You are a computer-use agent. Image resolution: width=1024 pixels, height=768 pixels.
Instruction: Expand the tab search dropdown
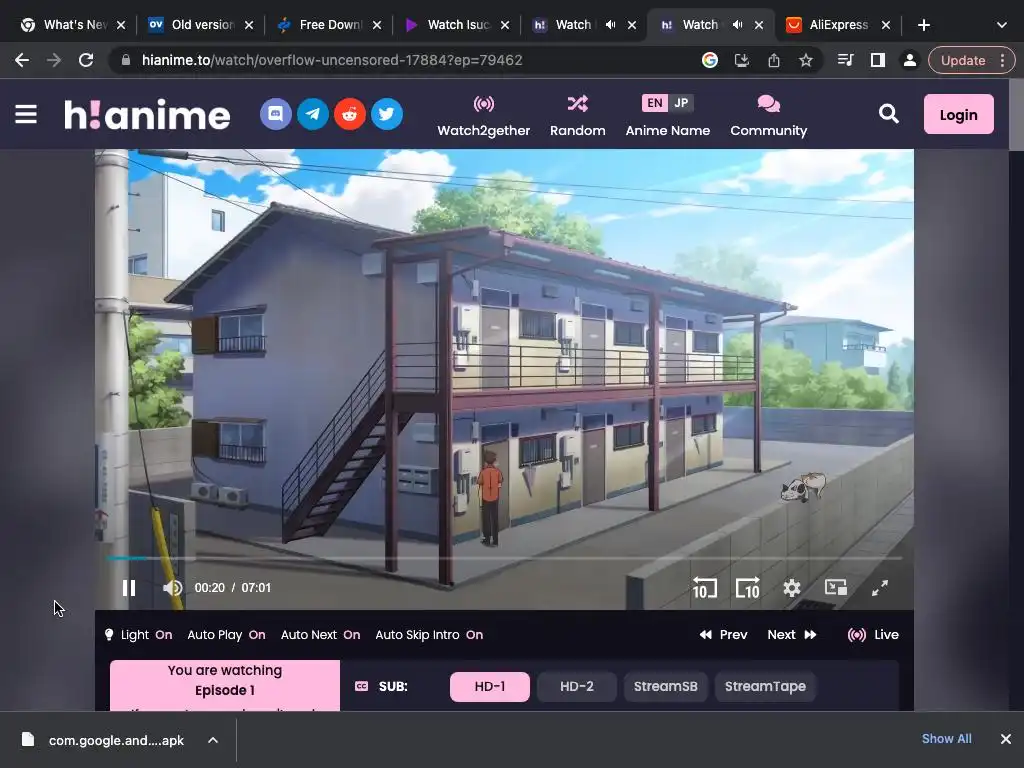1002,25
